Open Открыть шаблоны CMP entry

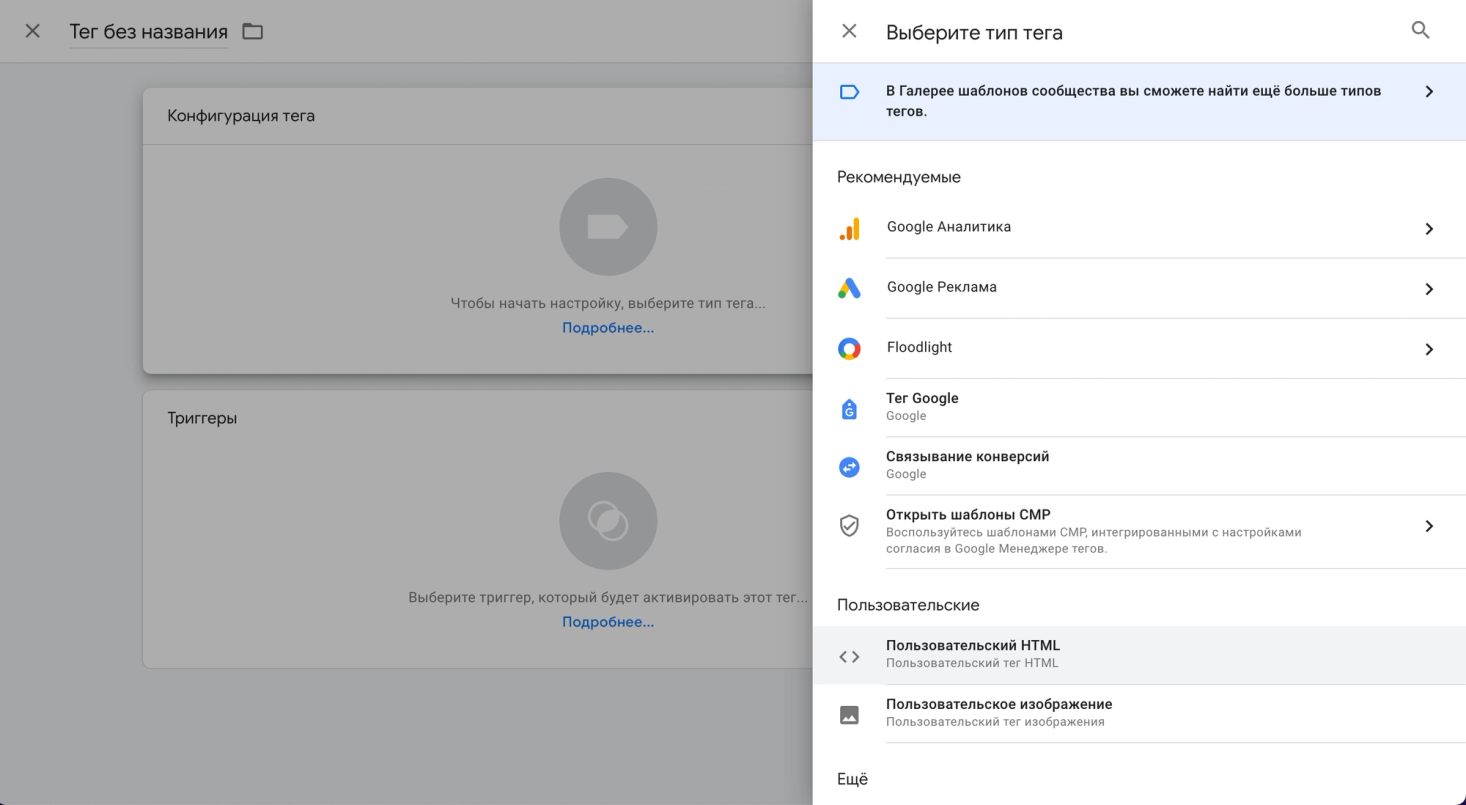pyautogui.click(x=1139, y=531)
